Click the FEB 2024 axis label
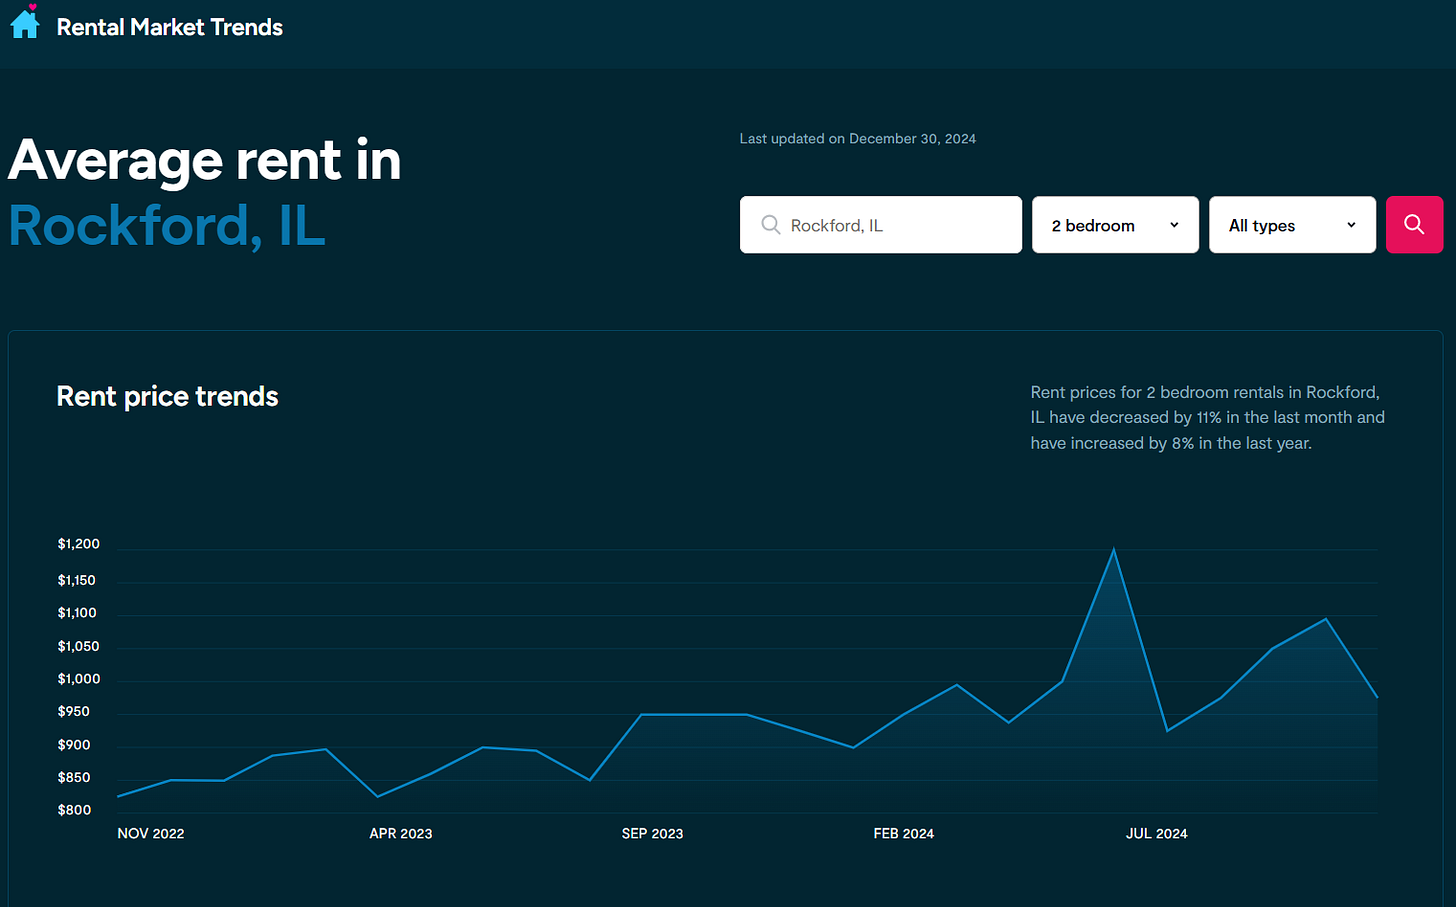This screenshot has width=1456, height=907. 904,833
